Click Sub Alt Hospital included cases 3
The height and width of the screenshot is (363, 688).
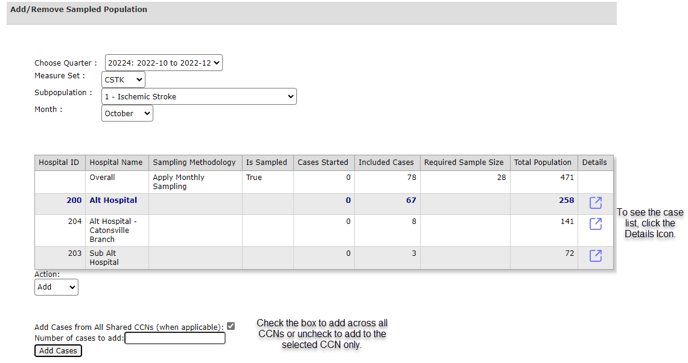414,253
